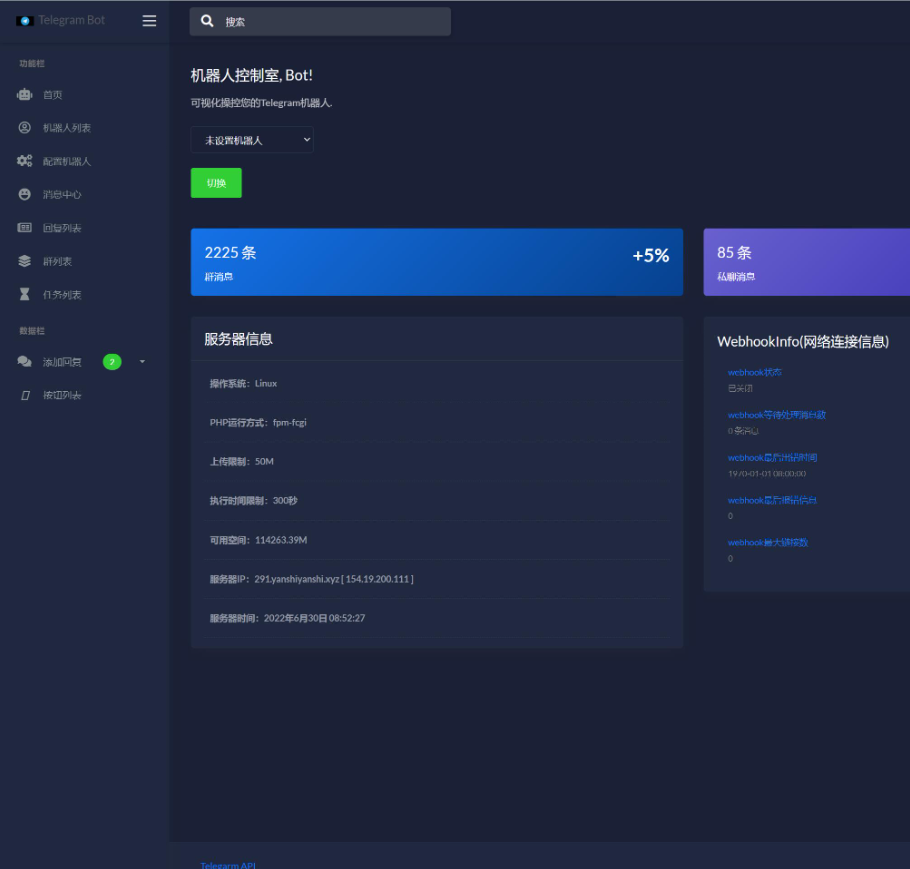
Task: Click the +5% growth figure
Action: 651,255
